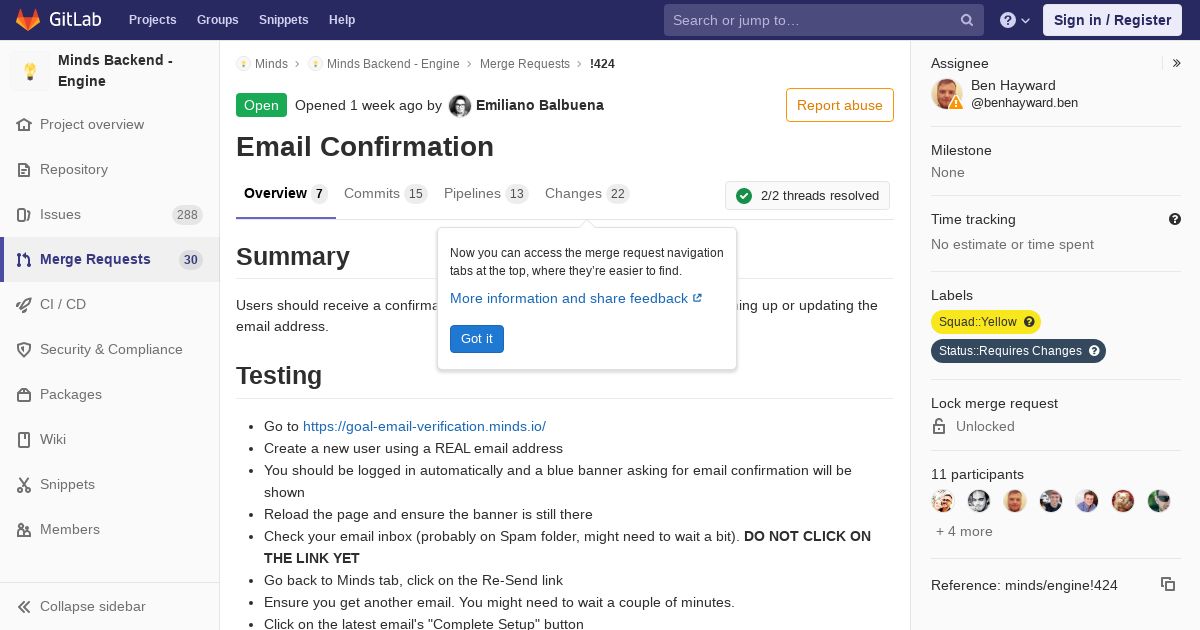This screenshot has width=1200, height=630.
Task: Copy the merge request reference icon
Action: [x=1167, y=584]
